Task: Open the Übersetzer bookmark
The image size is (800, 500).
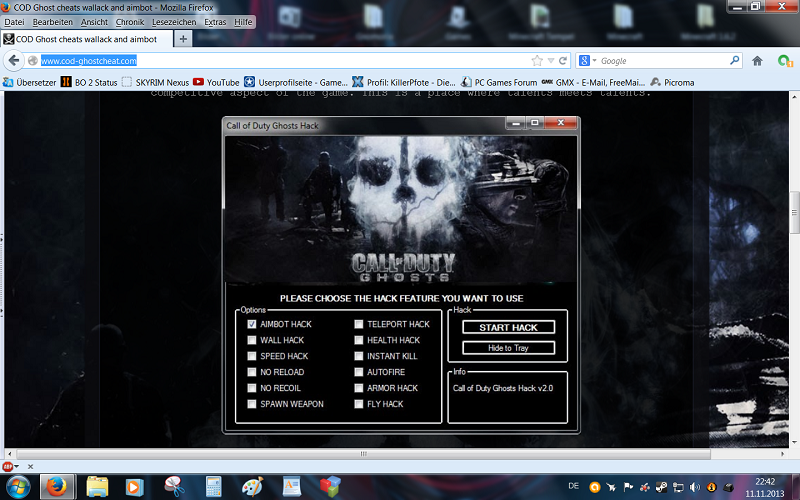Action: (30, 82)
